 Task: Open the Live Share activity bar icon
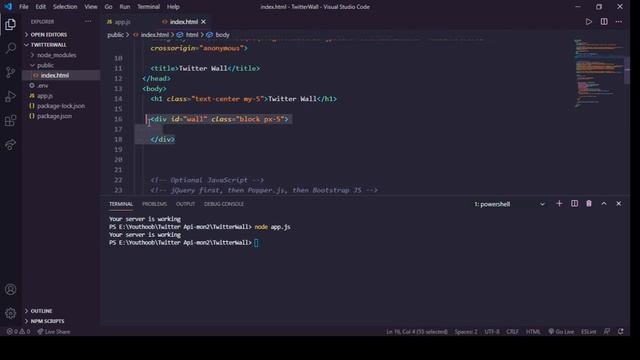click(11, 144)
